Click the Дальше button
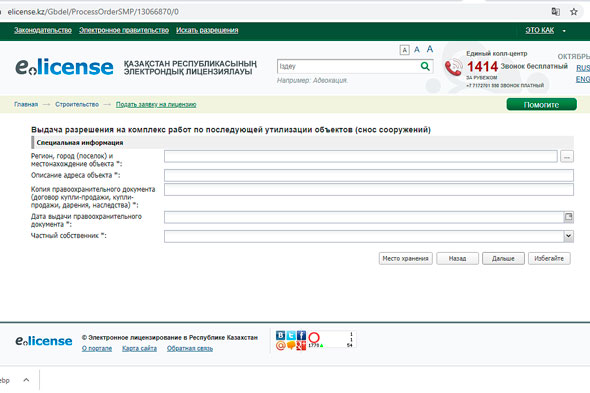Viewport: 590px width, 393px height. pos(503,259)
